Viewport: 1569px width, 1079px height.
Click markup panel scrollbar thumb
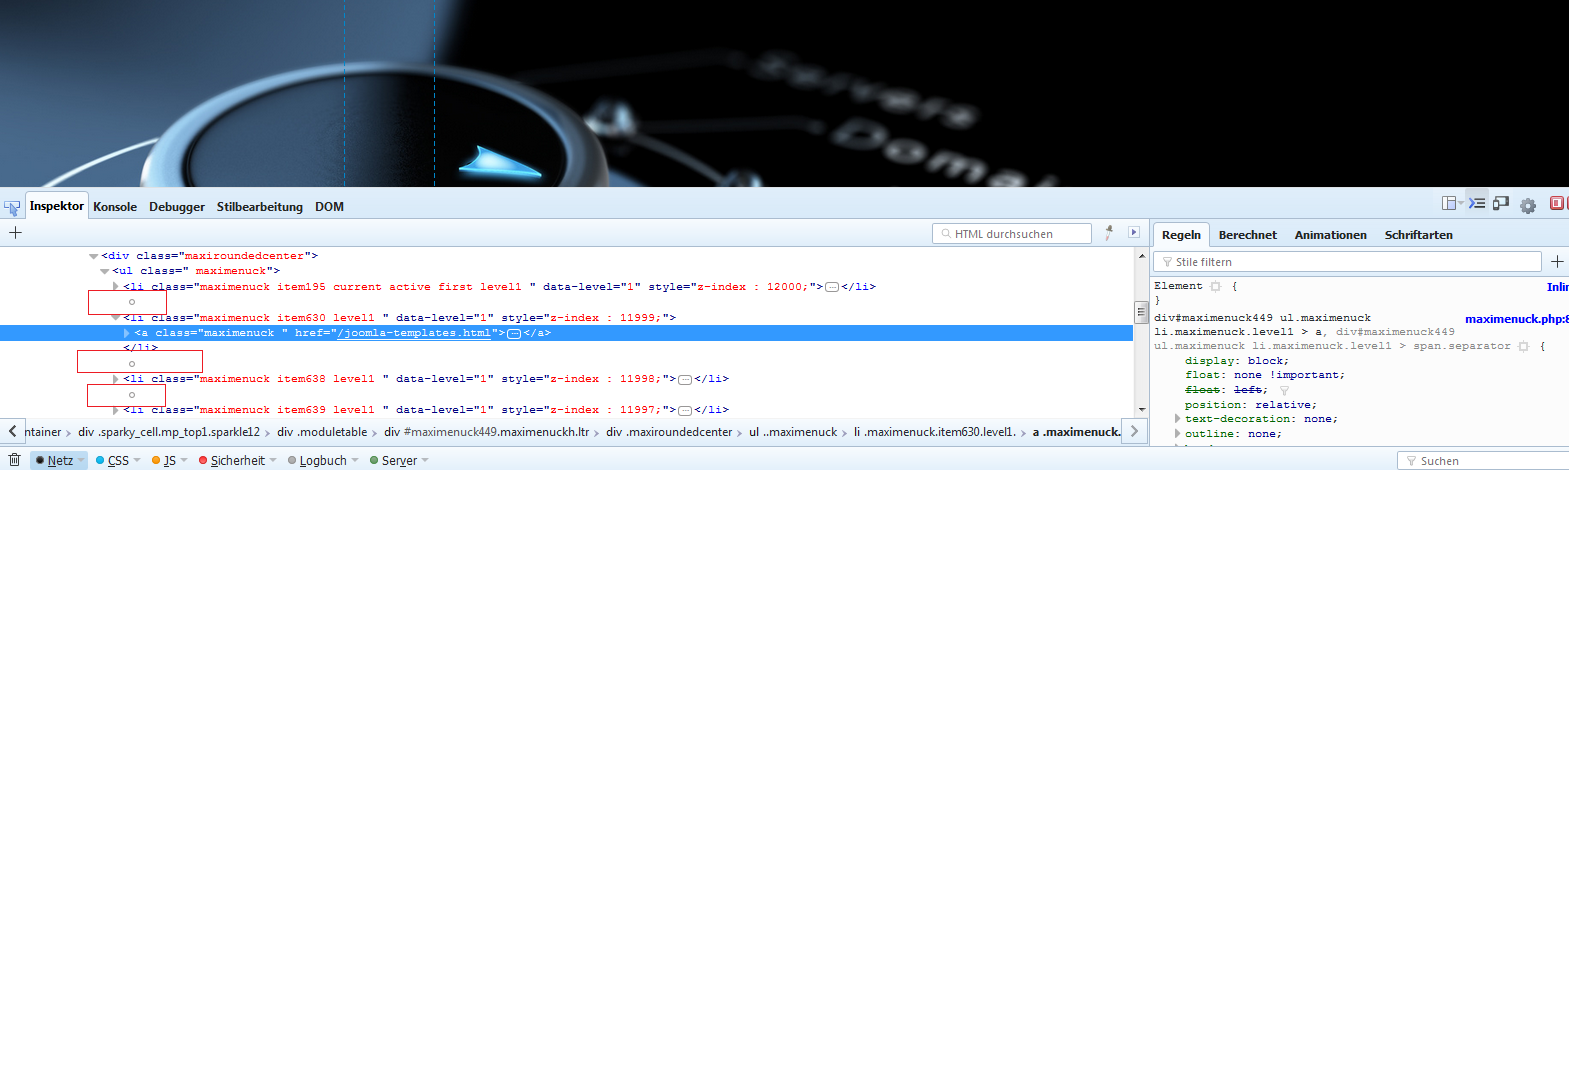1140,312
